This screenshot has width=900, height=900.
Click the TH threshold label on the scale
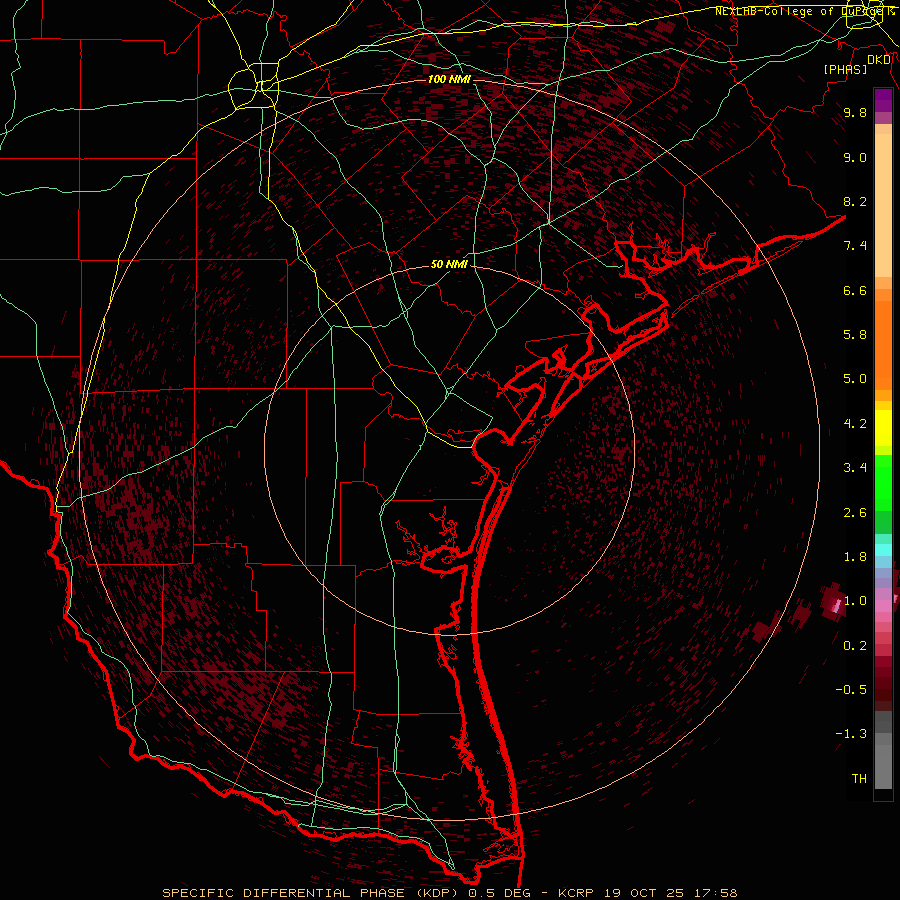pos(859,779)
